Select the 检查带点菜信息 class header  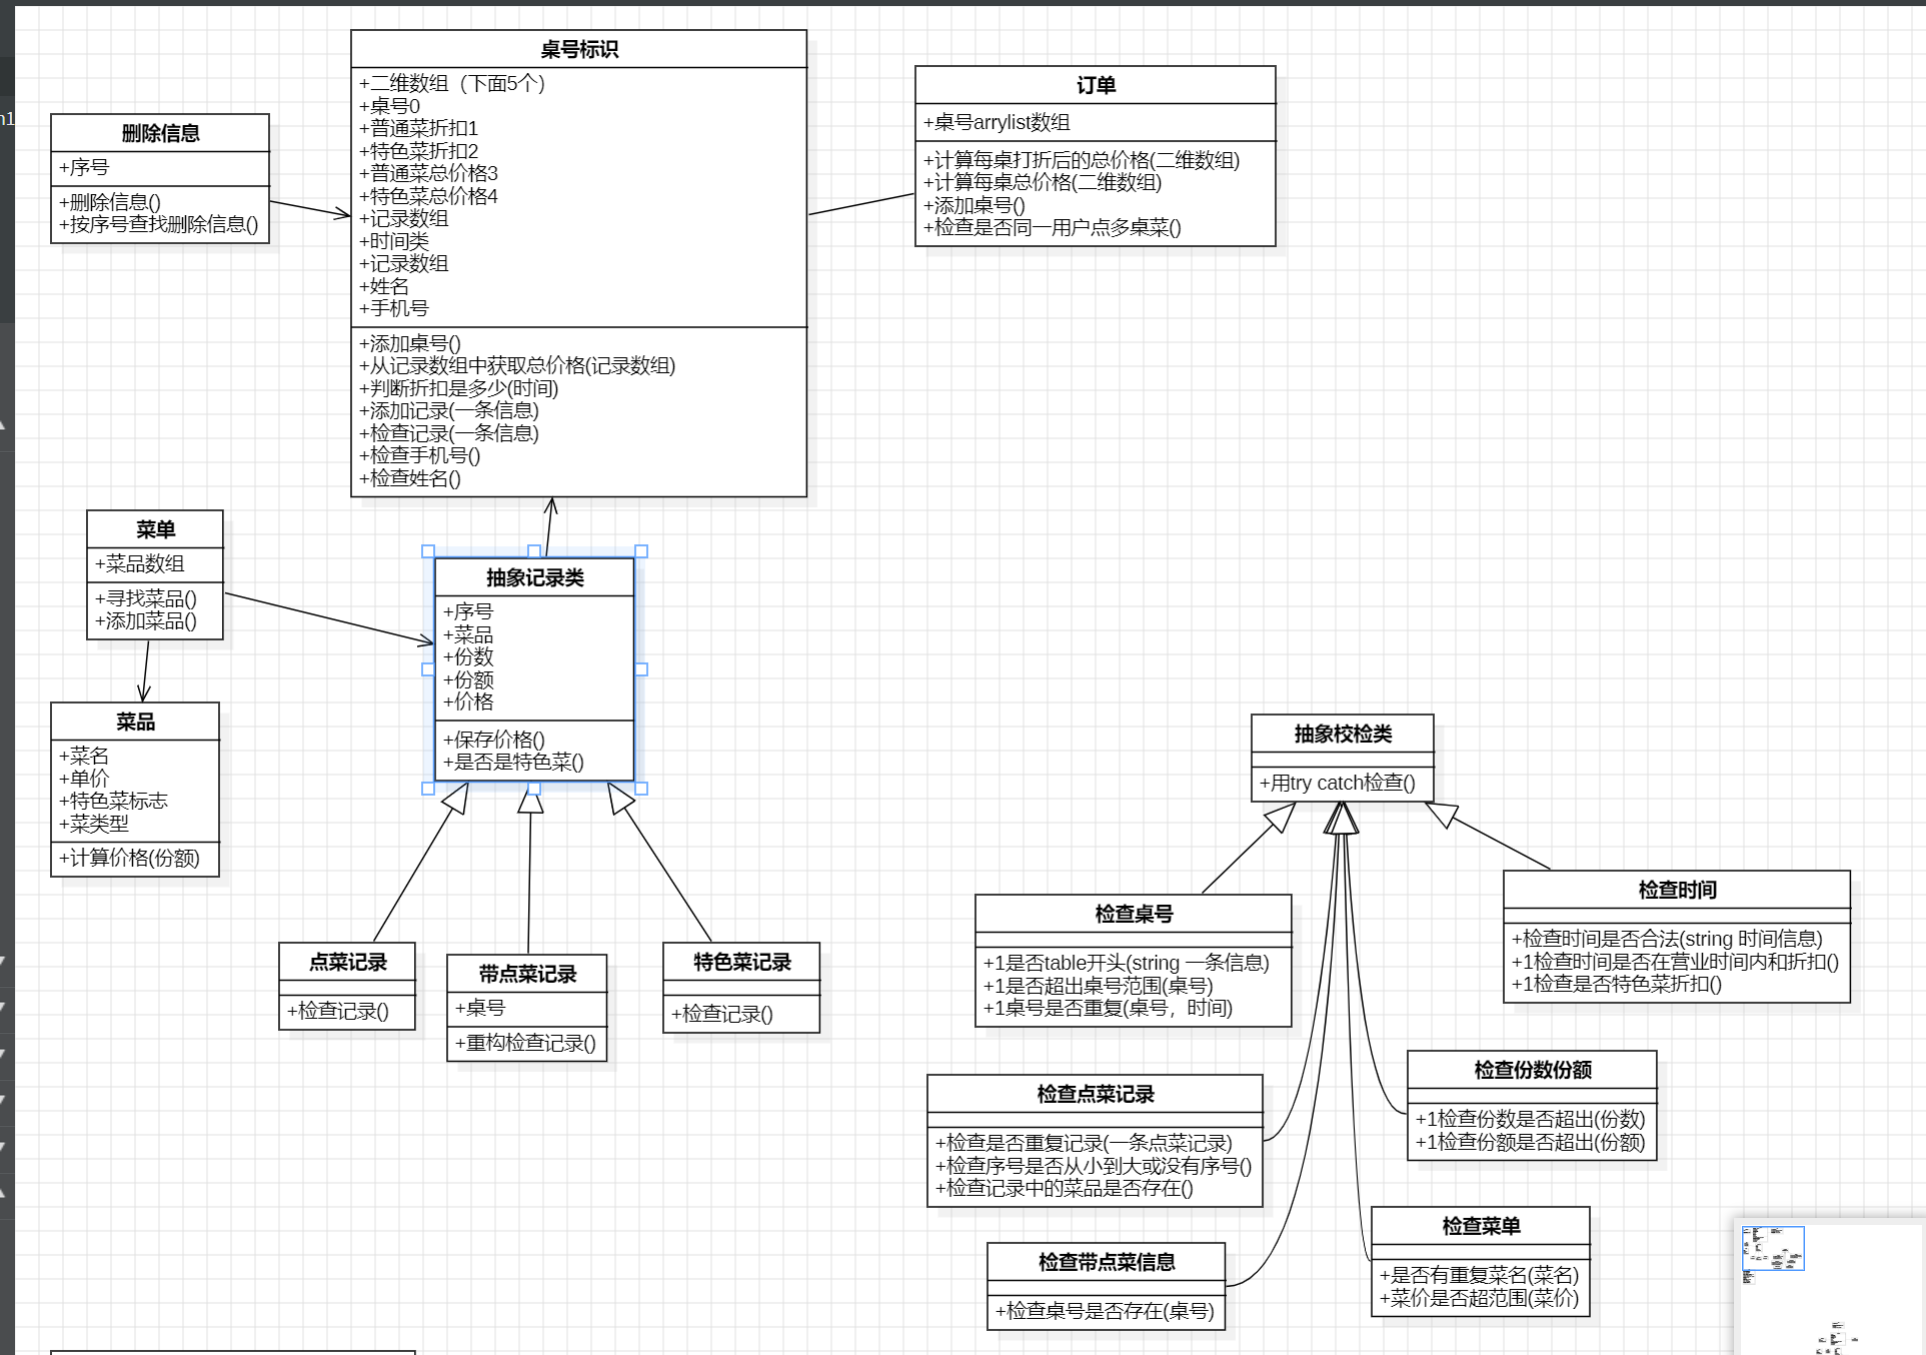click(1106, 1261)
